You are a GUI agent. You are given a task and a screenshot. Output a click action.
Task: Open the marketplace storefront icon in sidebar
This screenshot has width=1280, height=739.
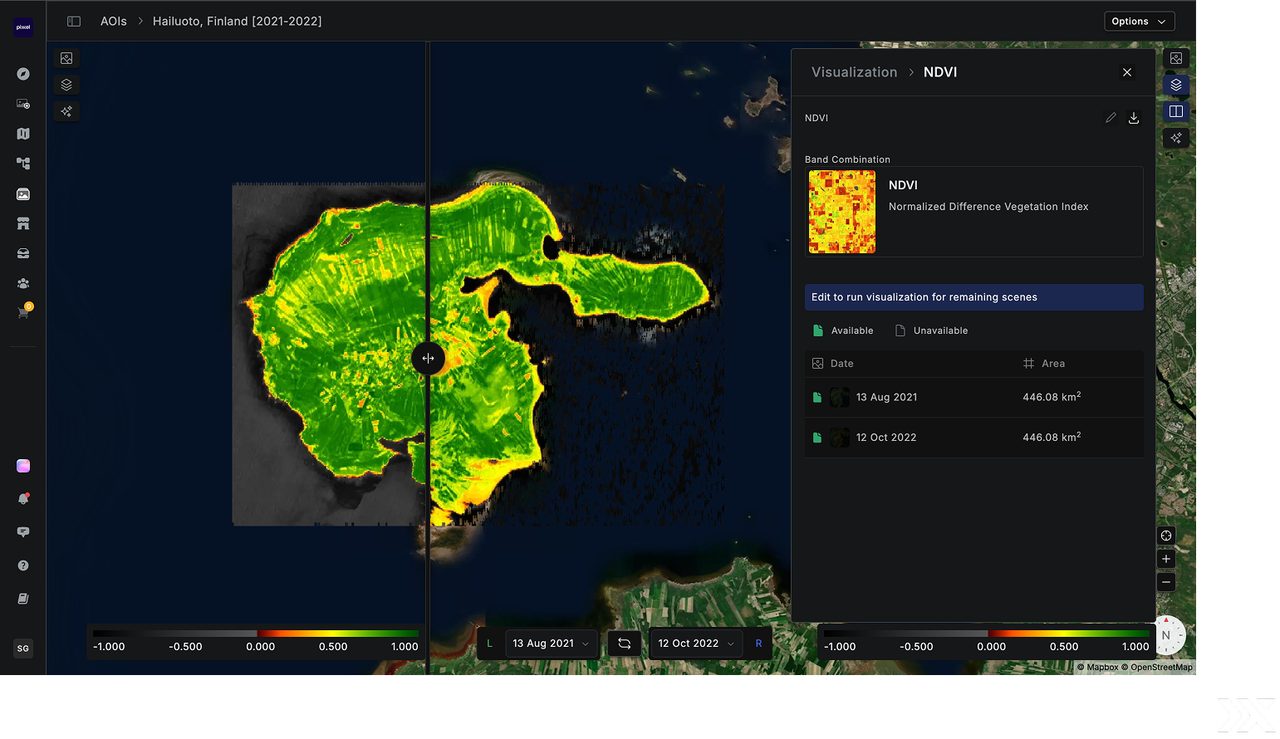tap(23, 224)
